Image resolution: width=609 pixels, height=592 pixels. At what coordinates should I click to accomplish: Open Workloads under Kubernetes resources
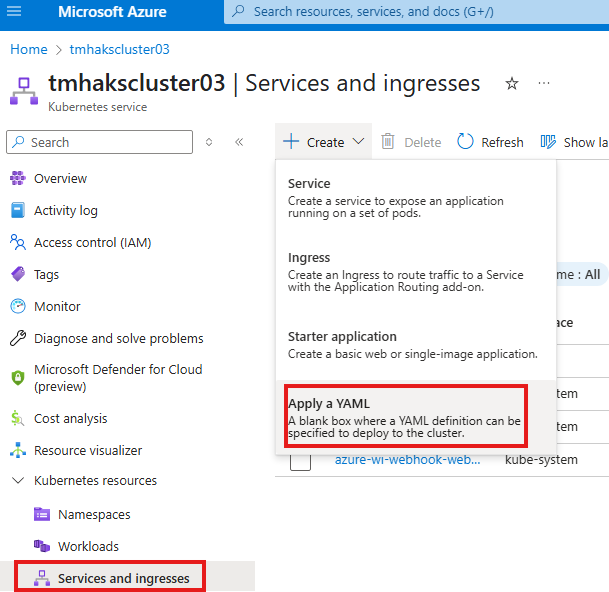pos(88,547)
